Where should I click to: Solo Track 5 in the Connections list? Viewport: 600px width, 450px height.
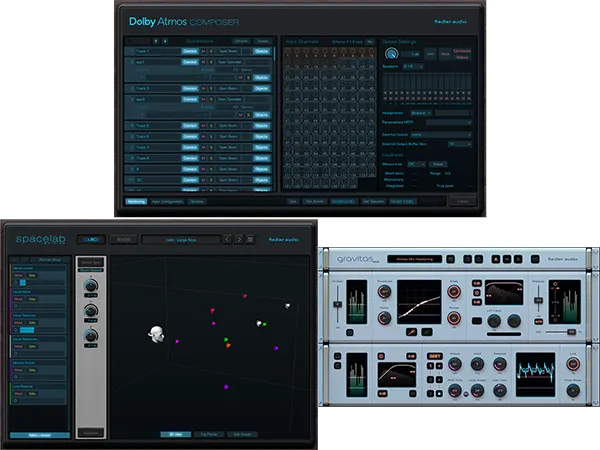point(211,126)
